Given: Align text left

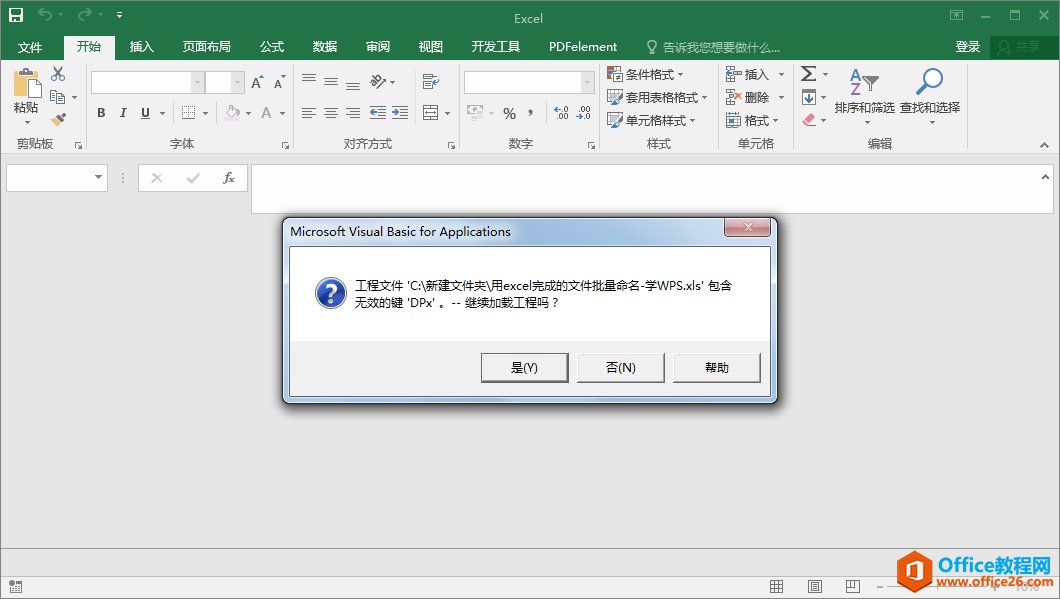Looking at the screenshot, I should point(309,113).
